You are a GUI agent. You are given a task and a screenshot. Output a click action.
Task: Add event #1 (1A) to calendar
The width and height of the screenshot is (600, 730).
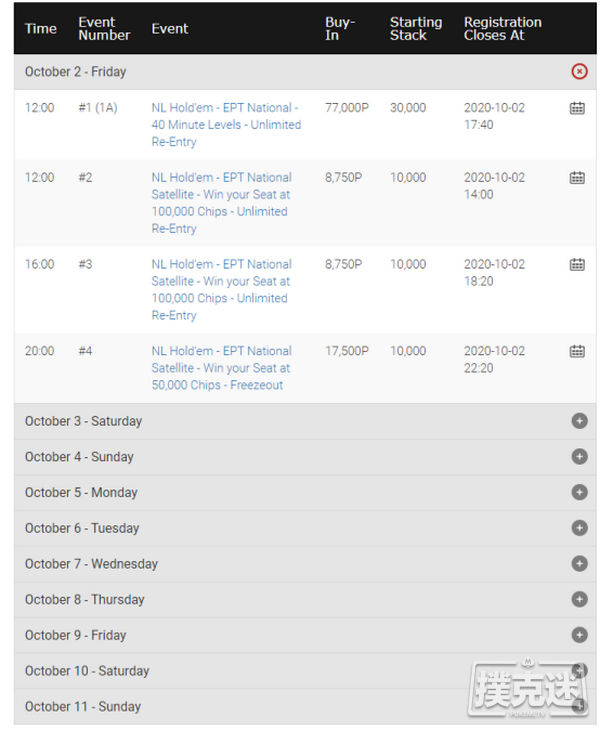(577, 108)
